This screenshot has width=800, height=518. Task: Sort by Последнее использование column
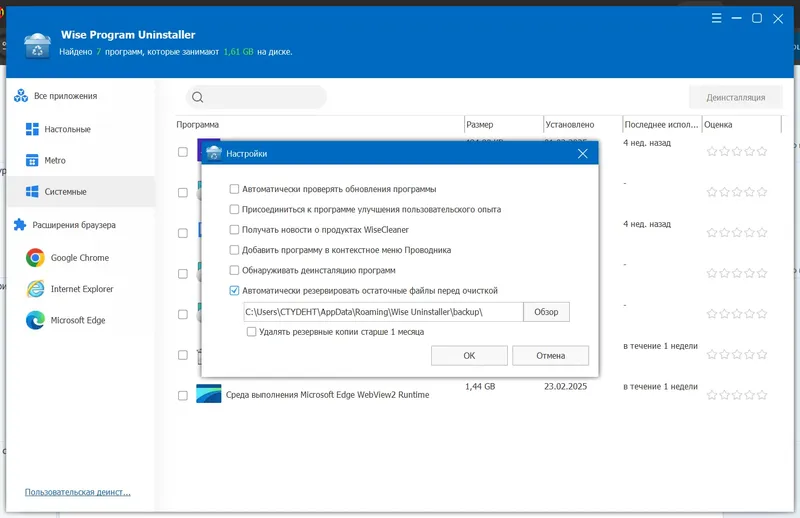[x=661, y=125]
